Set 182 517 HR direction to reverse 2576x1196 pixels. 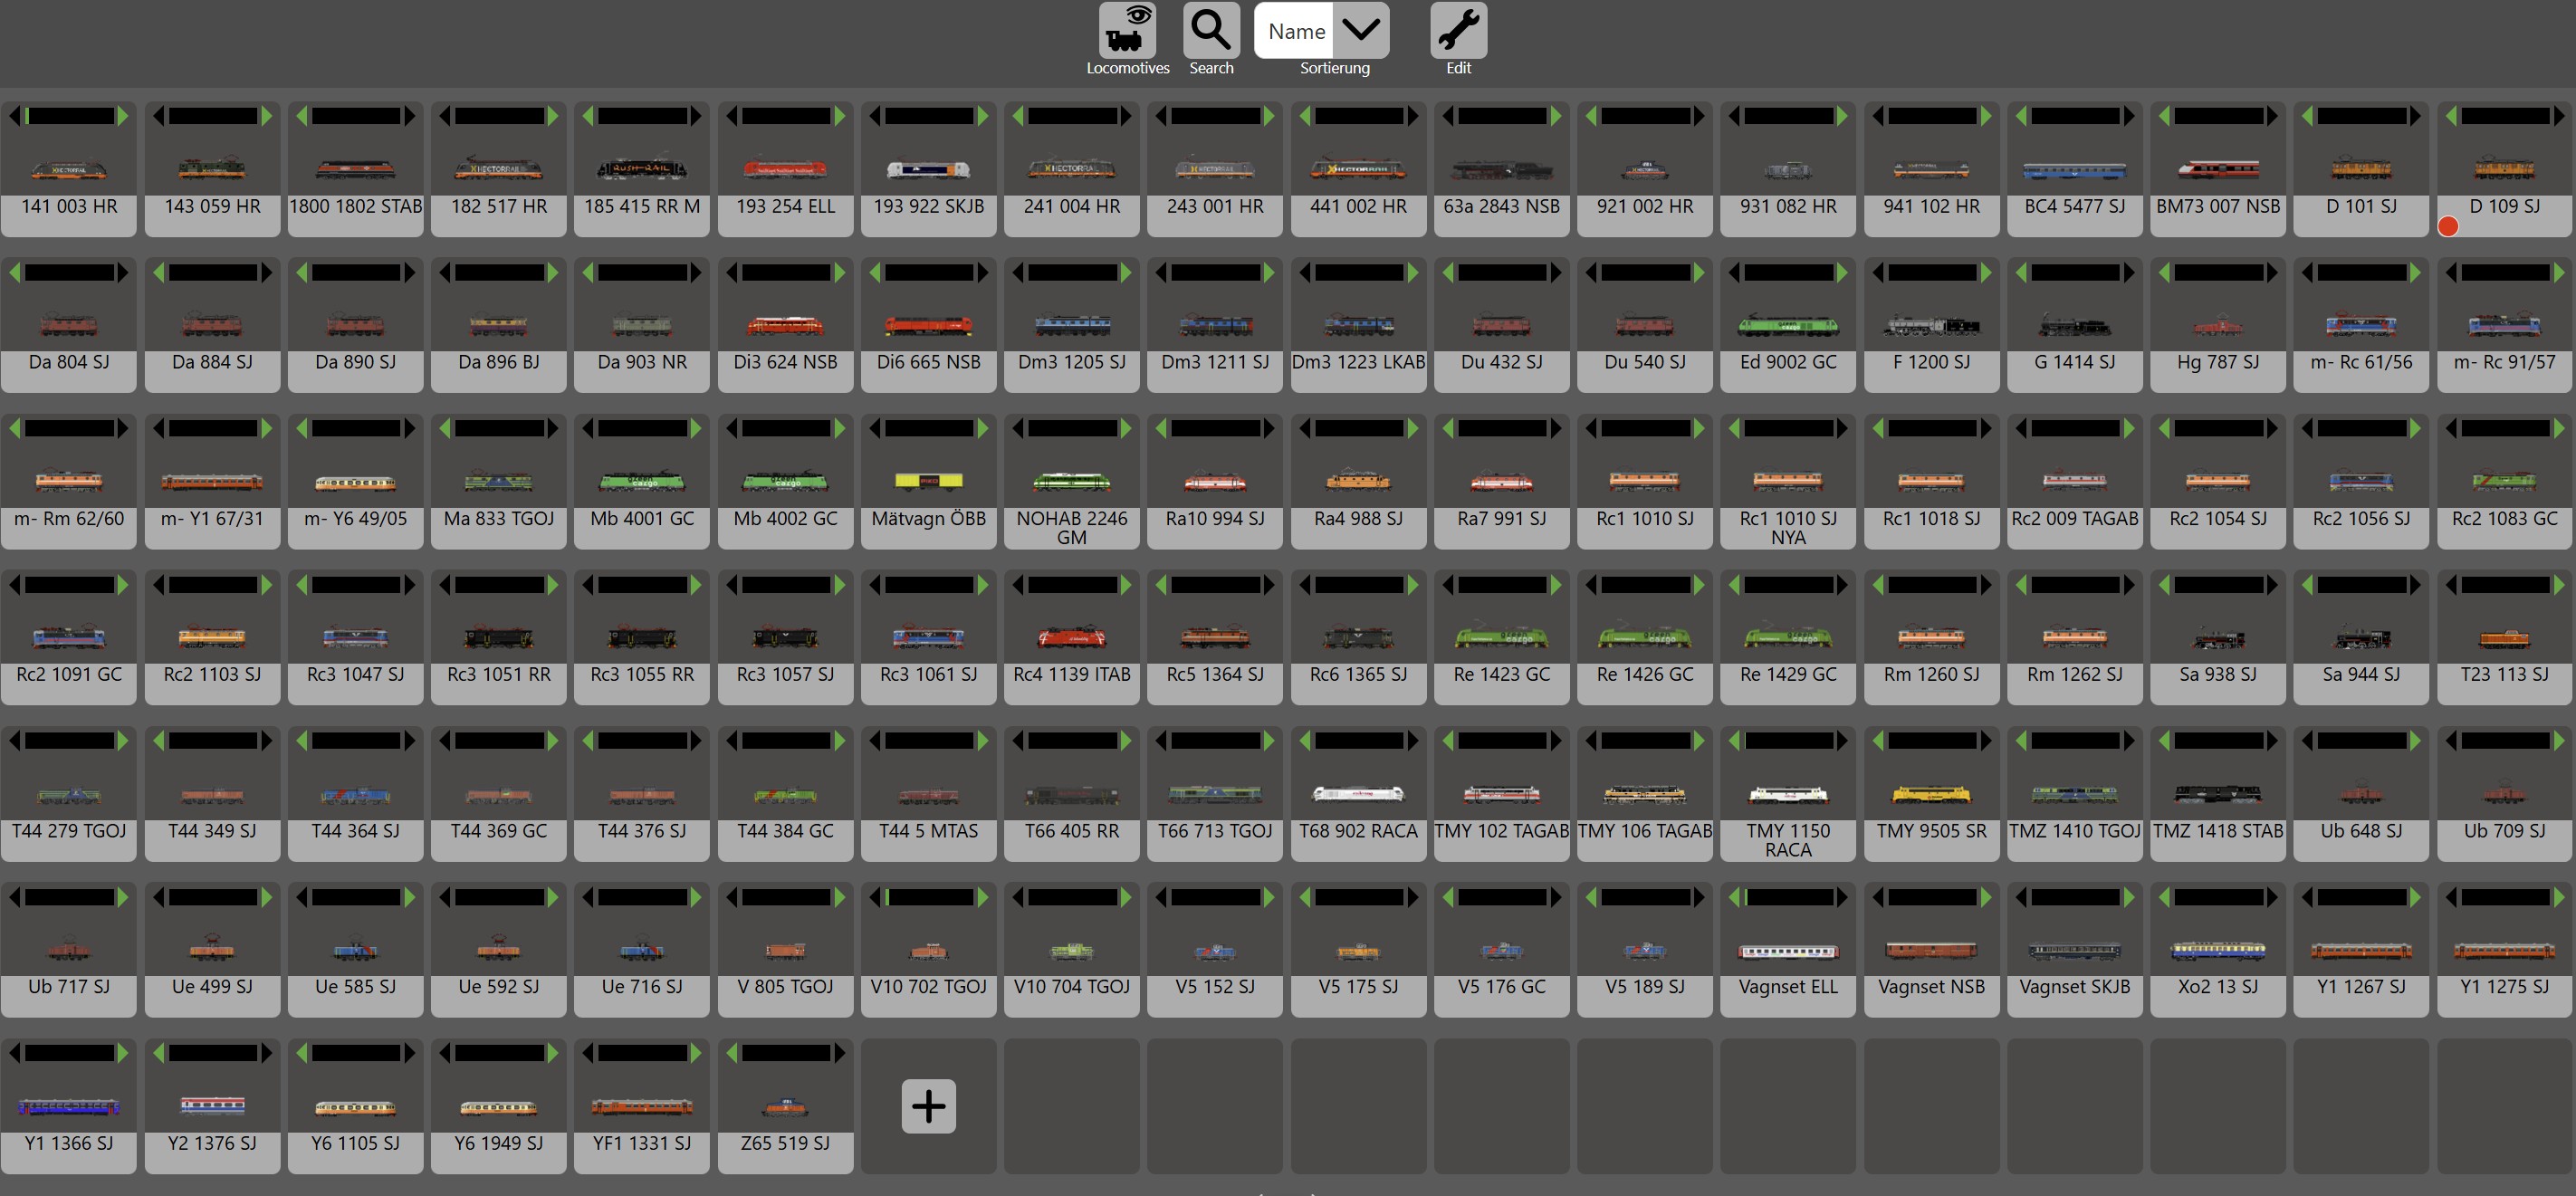[445, 116]
